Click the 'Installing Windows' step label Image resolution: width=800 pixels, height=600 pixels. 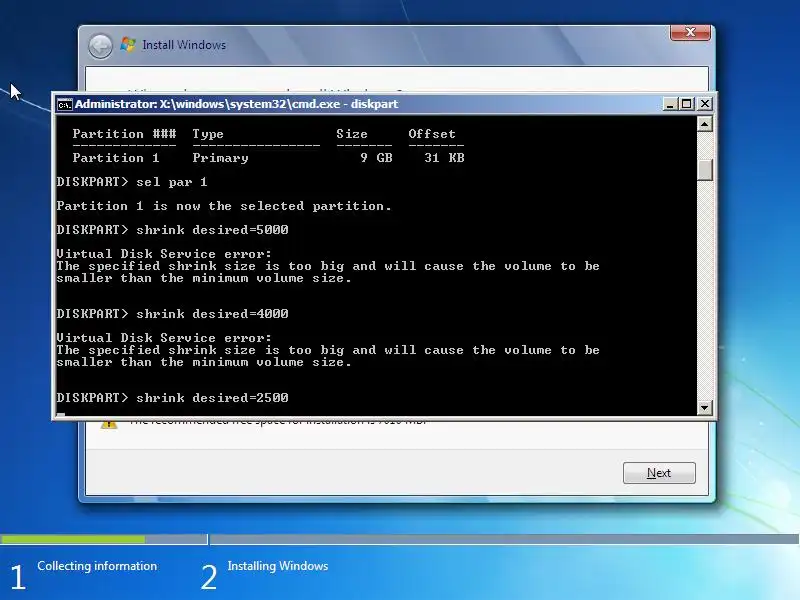(x=278, y=566)
